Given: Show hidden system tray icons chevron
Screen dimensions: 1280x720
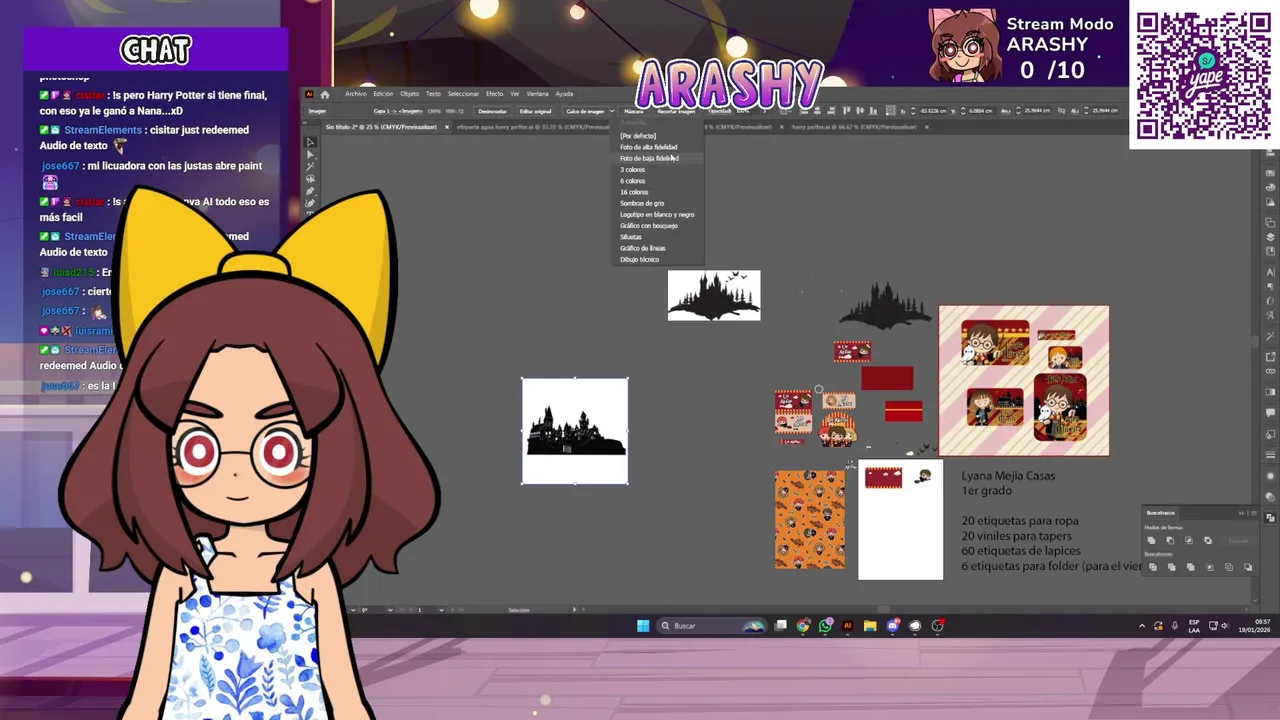Looking at the screenshot, I should click(1142, 626).
